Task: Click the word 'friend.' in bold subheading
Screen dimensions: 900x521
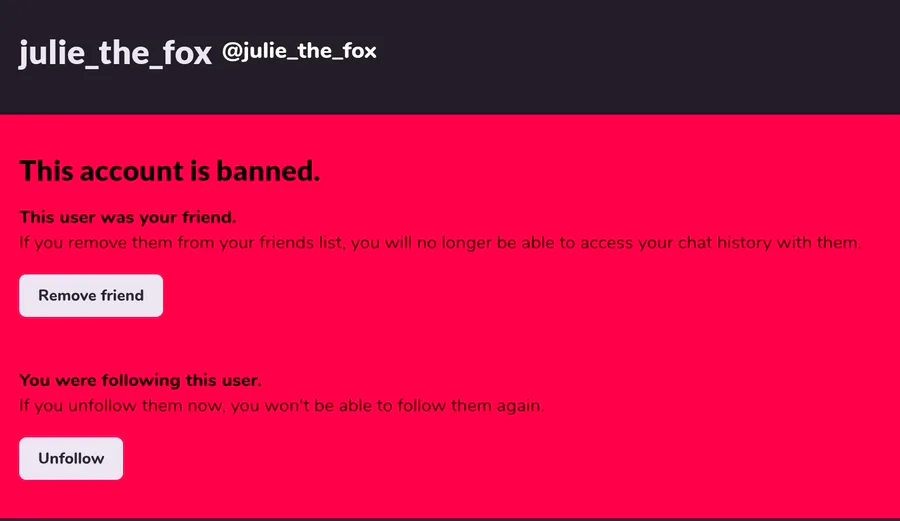Action: [x=209, y=217]
